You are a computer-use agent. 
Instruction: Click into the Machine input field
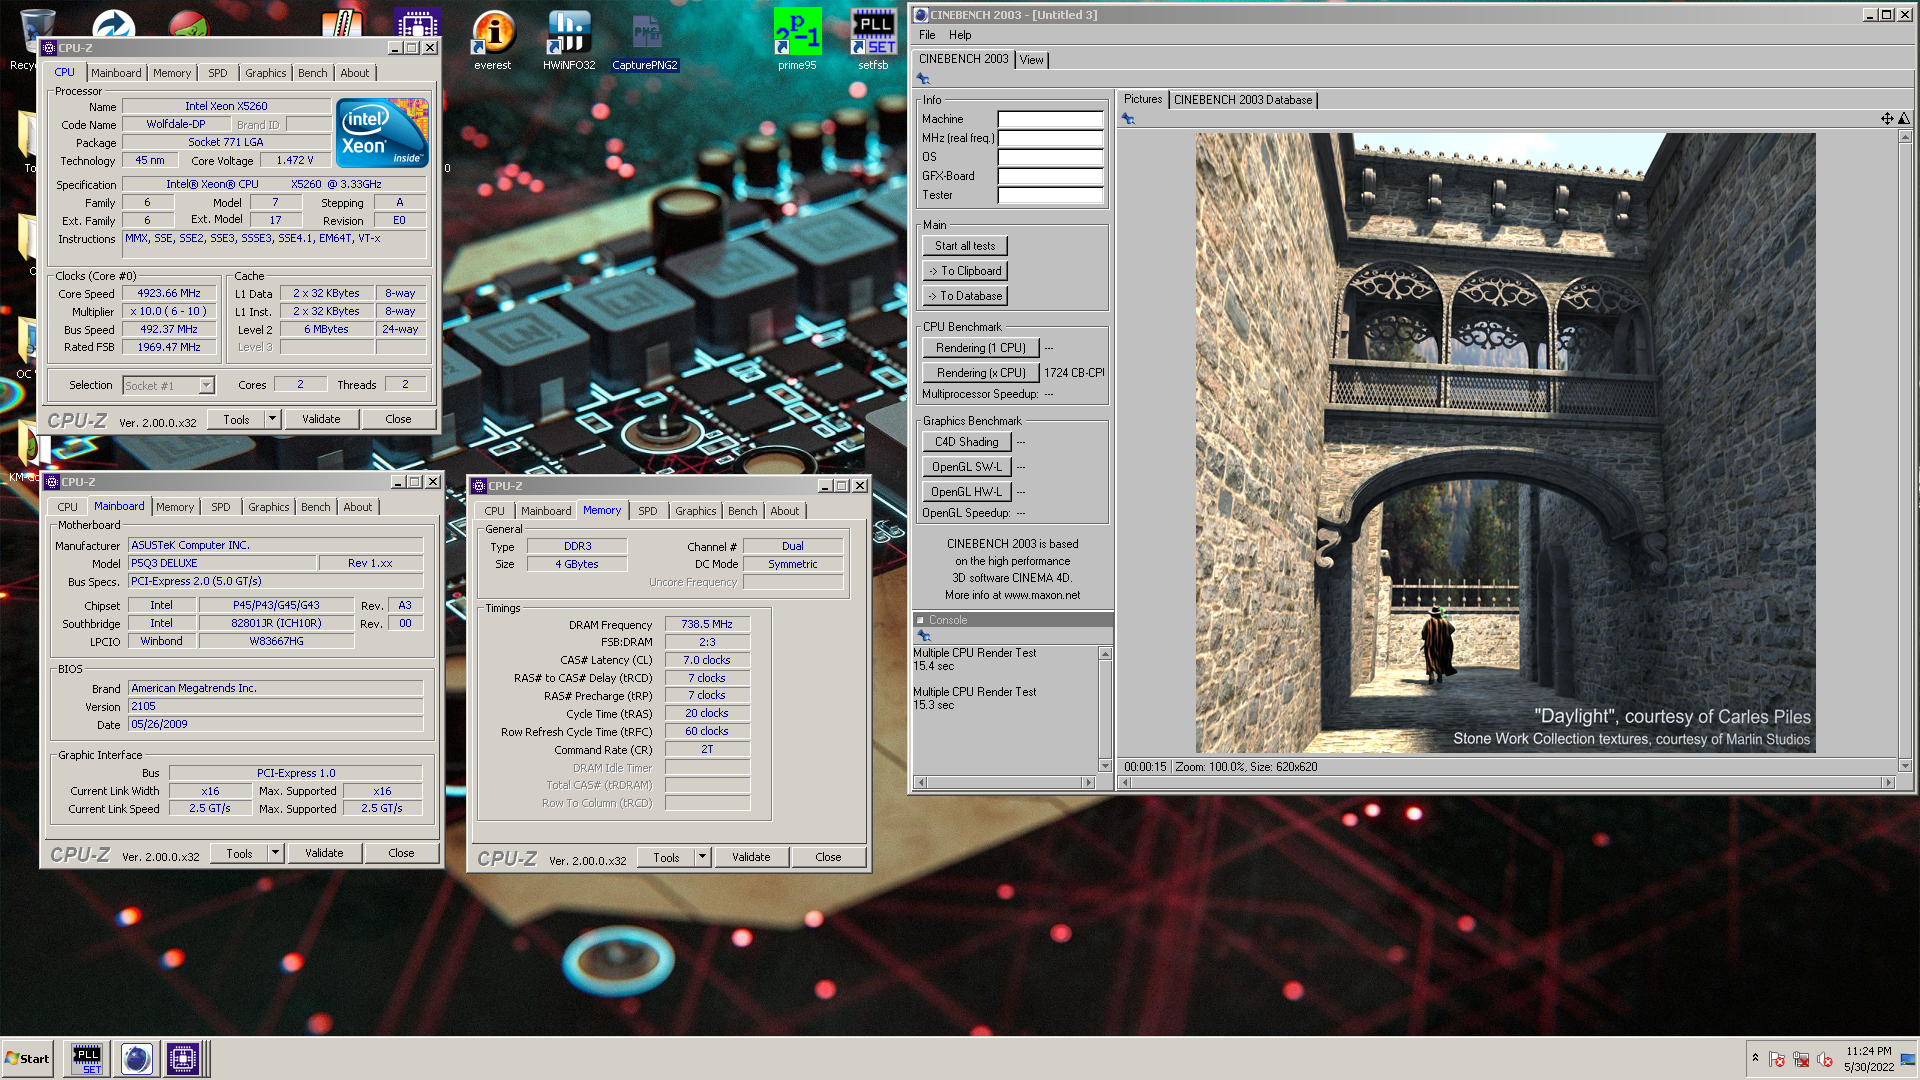pos(1050,119)
